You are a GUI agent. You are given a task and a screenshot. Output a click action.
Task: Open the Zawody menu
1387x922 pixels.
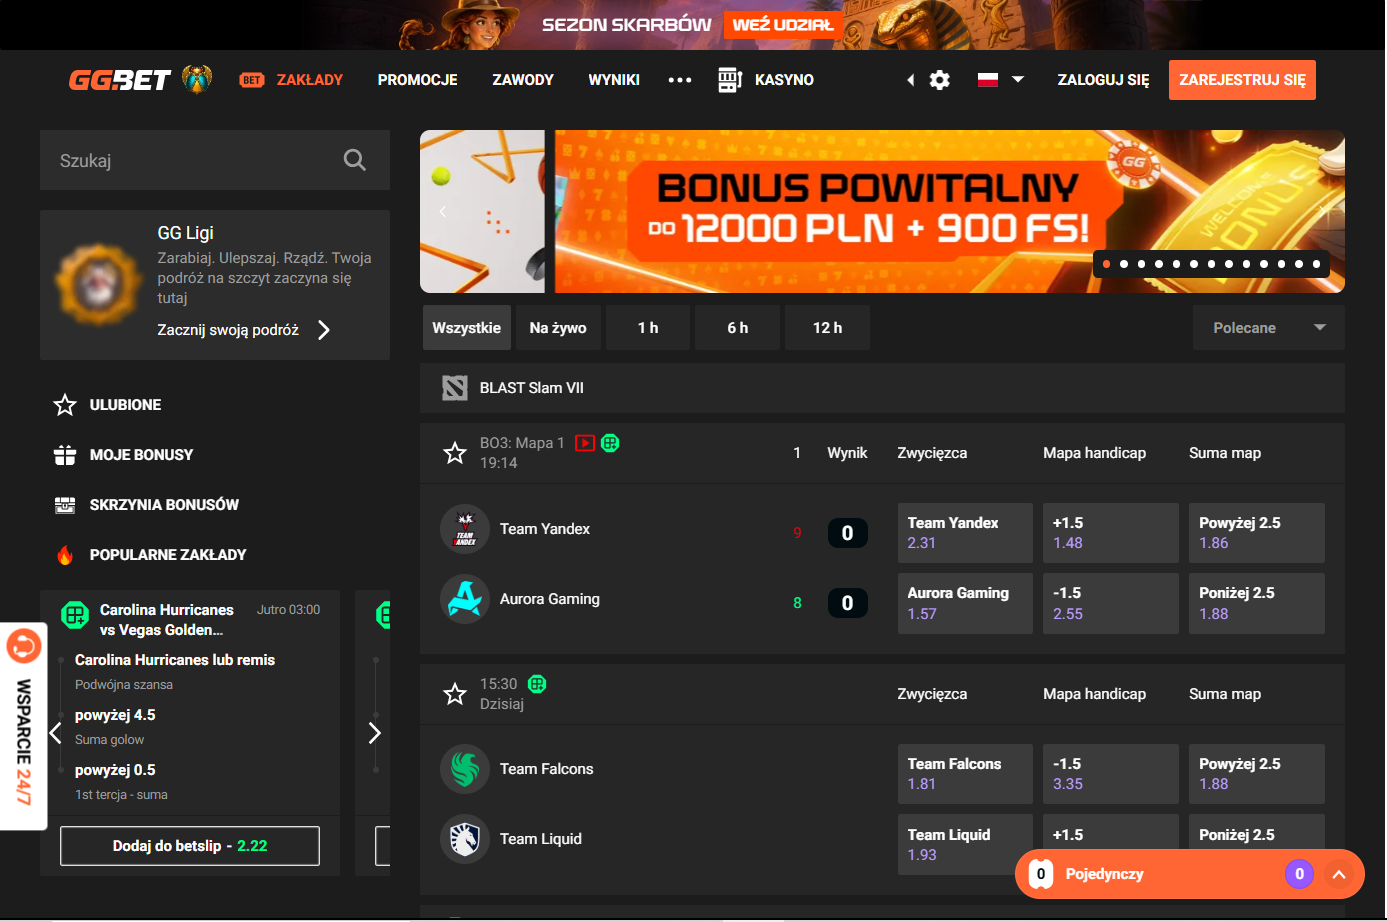click(523, 80)
